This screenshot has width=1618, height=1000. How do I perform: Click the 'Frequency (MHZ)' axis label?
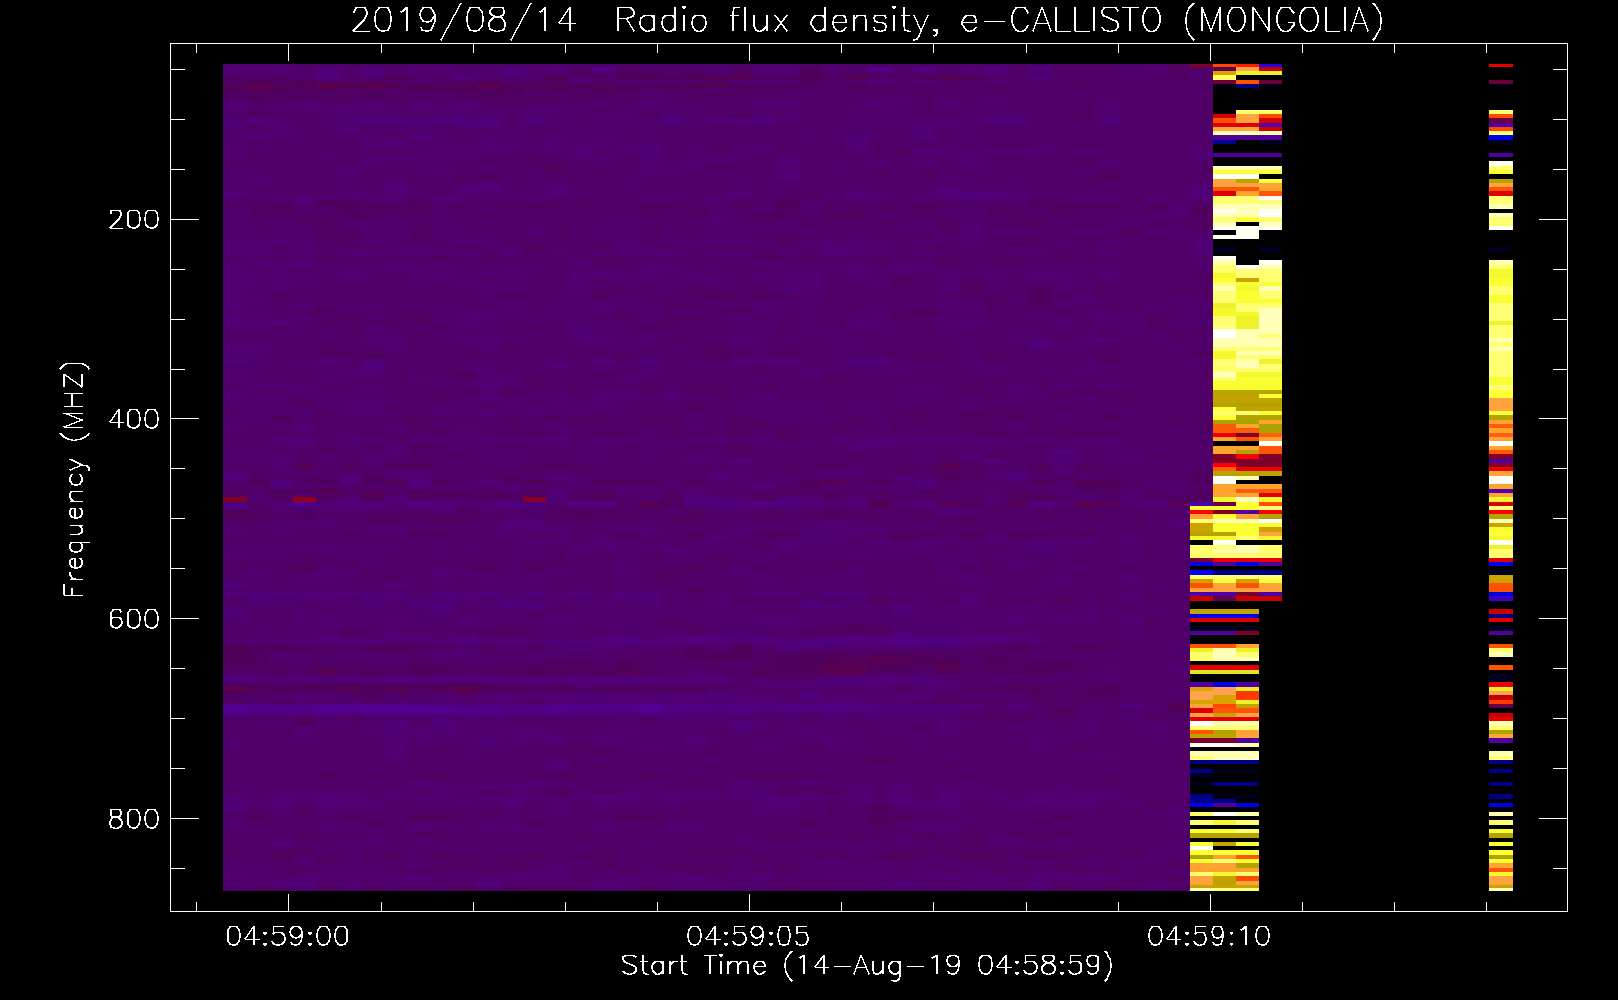click(x=75, y=480)
